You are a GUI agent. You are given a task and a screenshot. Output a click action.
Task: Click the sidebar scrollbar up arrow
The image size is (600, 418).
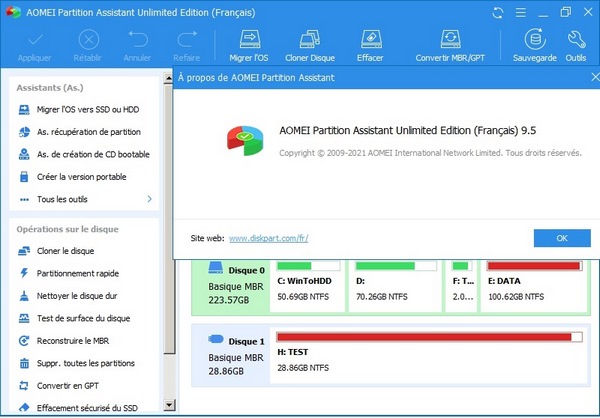pos(169,78)
